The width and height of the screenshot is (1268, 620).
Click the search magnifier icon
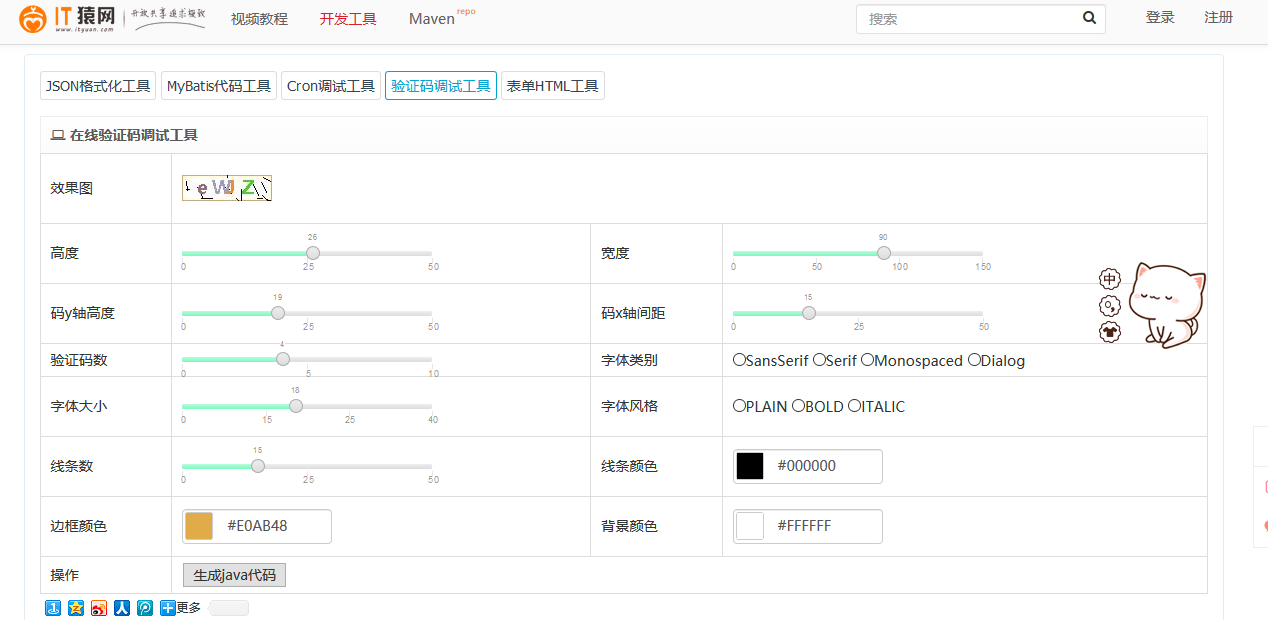1089,18
